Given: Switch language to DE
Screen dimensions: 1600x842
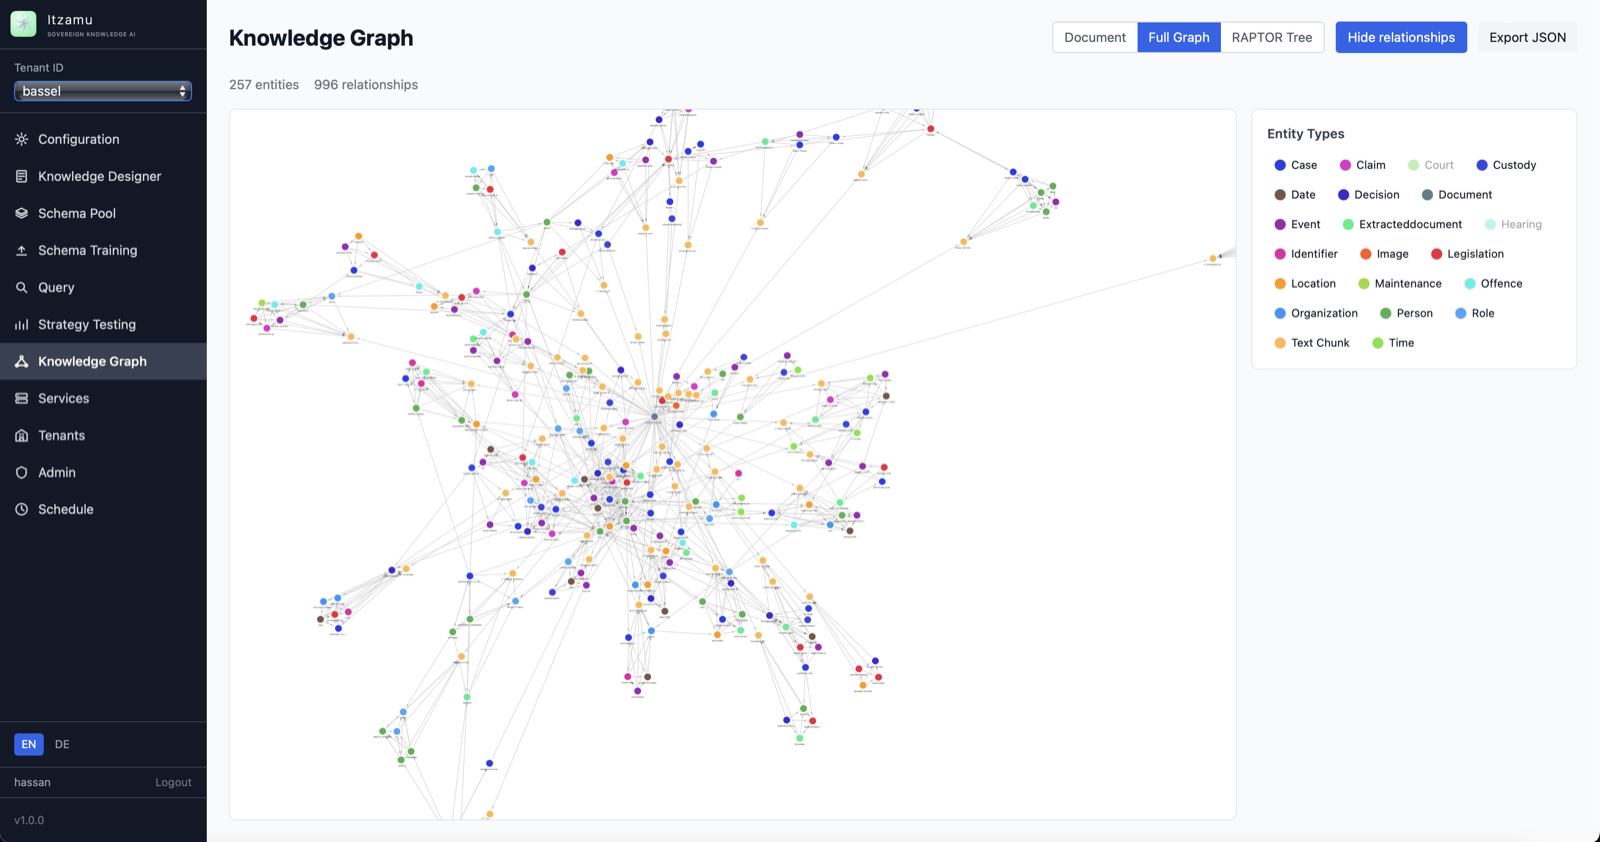Looking at the screenshot, I should pos(62,744).
